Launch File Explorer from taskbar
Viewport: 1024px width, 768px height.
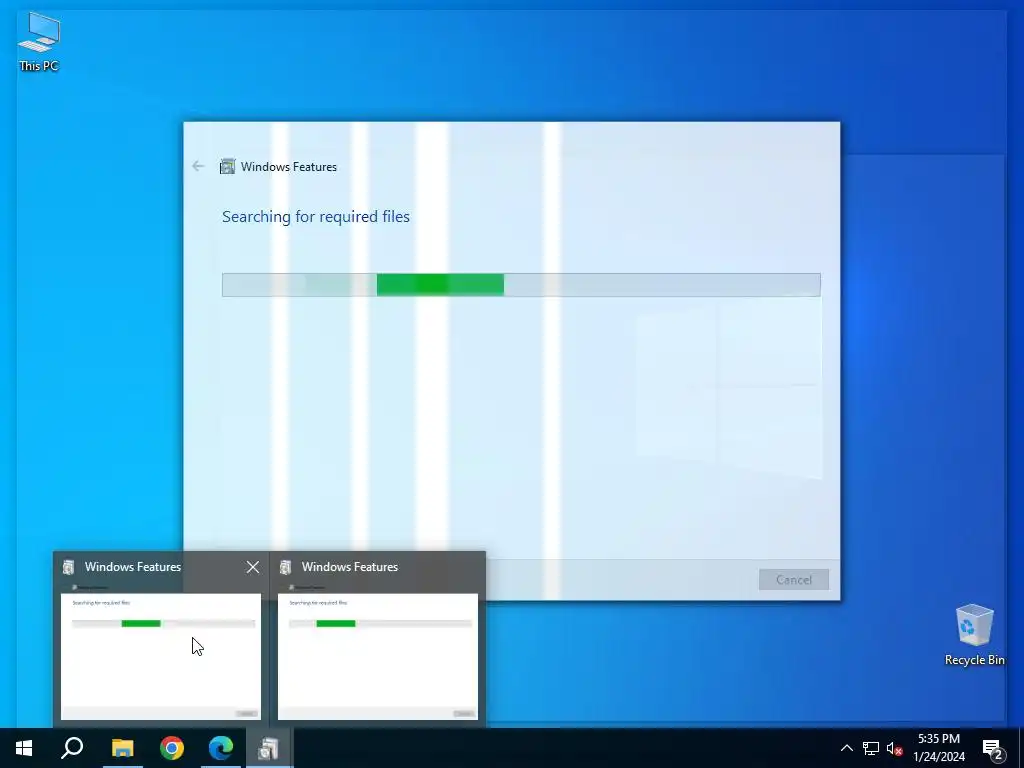point(122,748)
